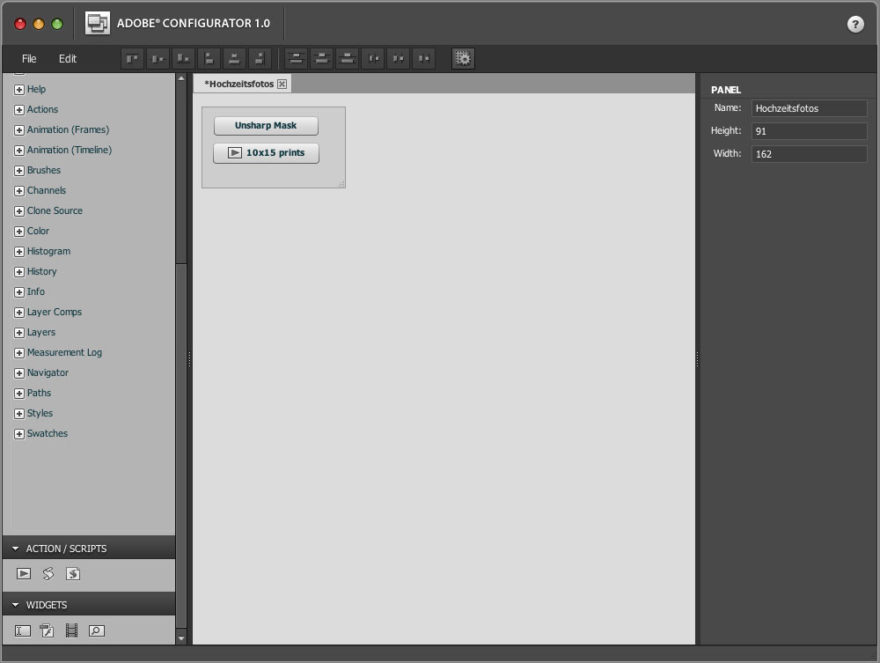Open the File menu

29,58
